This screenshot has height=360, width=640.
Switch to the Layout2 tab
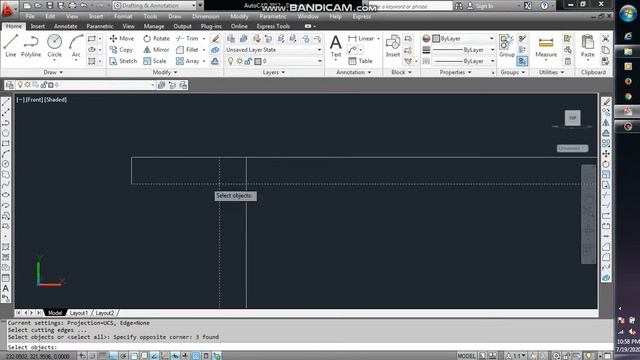104,313
